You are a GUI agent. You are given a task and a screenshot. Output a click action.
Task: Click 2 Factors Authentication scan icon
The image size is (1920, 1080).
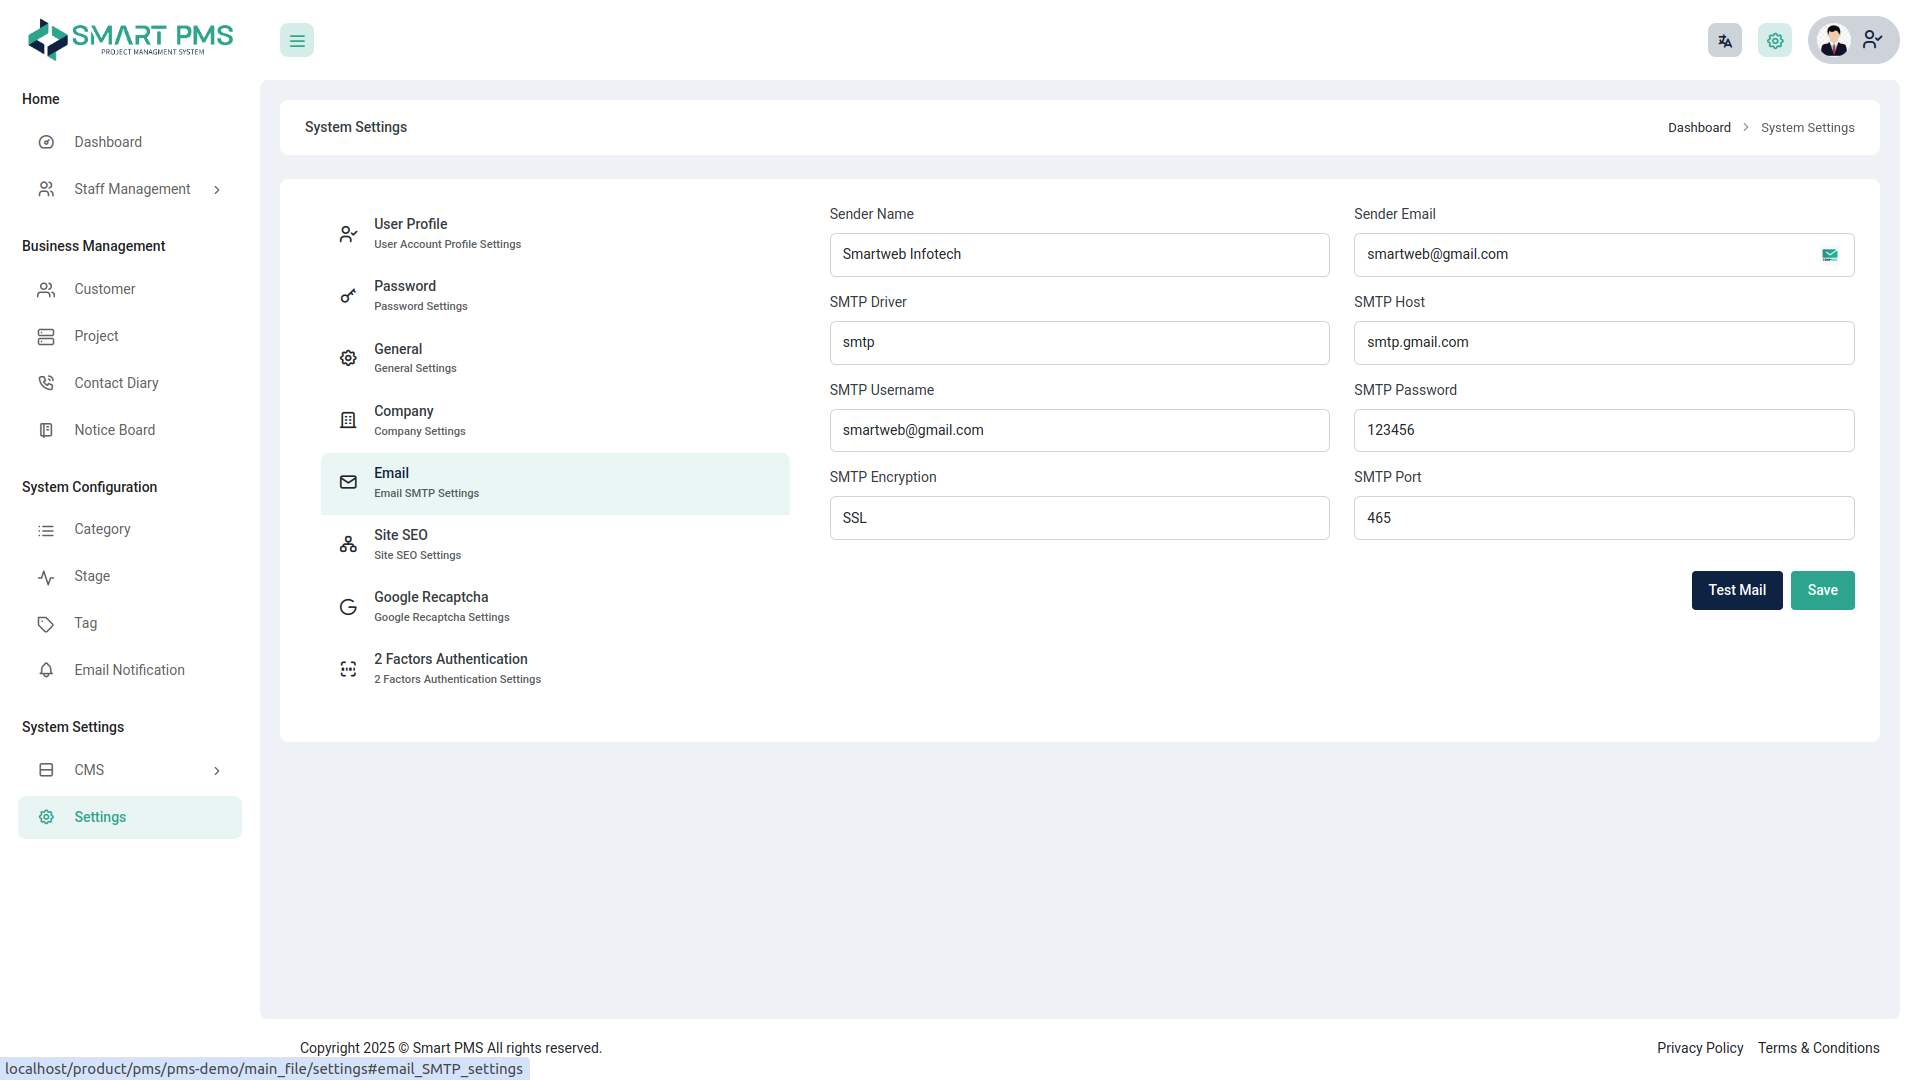[x=348, y=669]
